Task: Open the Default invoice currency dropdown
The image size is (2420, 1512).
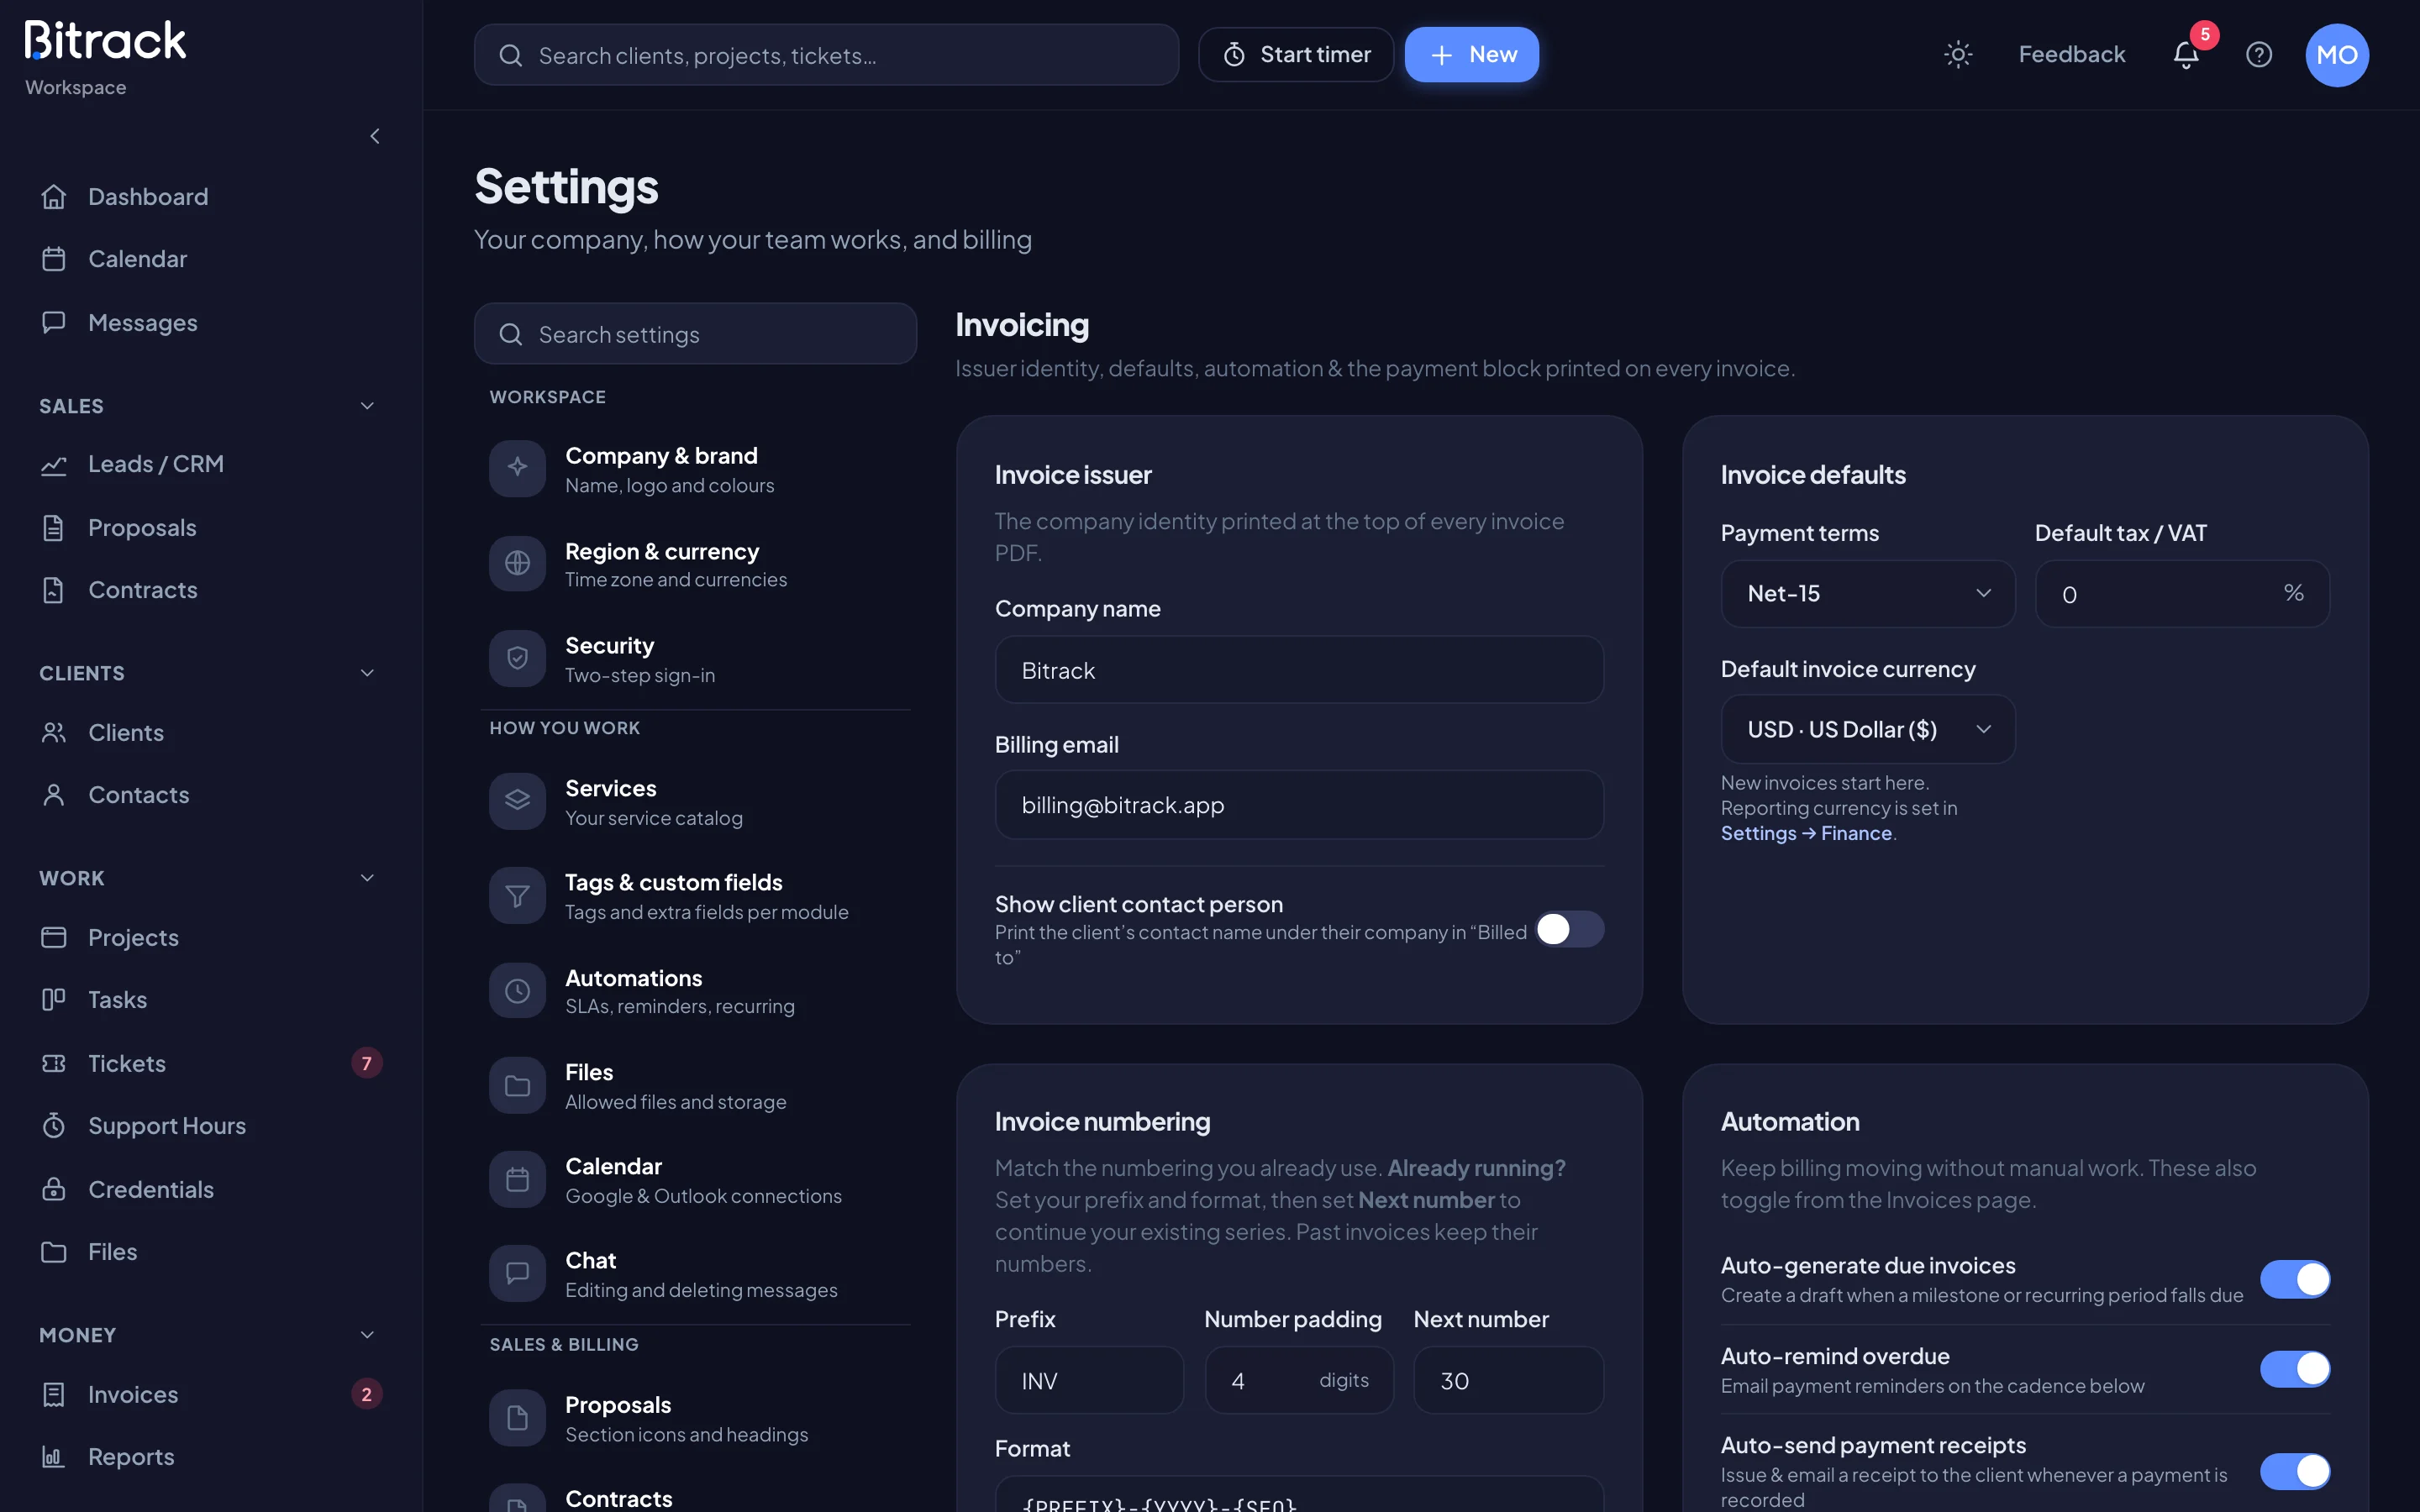Action: 1867,729
